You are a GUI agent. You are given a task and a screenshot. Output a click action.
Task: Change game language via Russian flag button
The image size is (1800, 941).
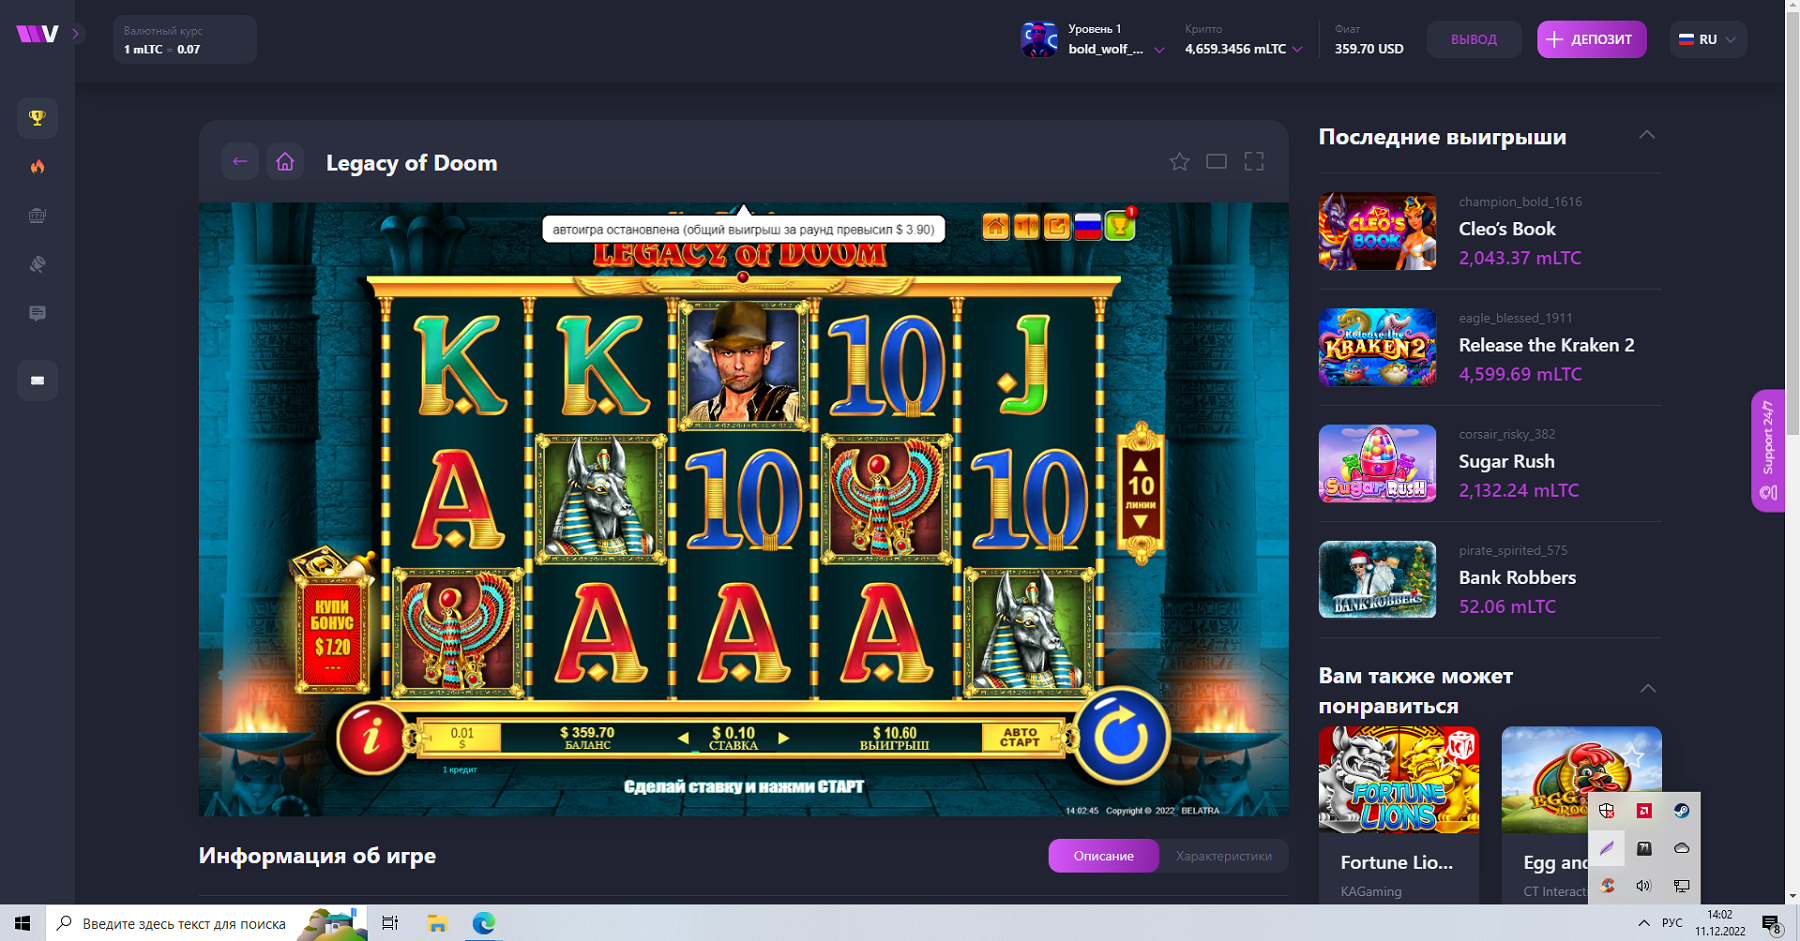click(1088, 227)
